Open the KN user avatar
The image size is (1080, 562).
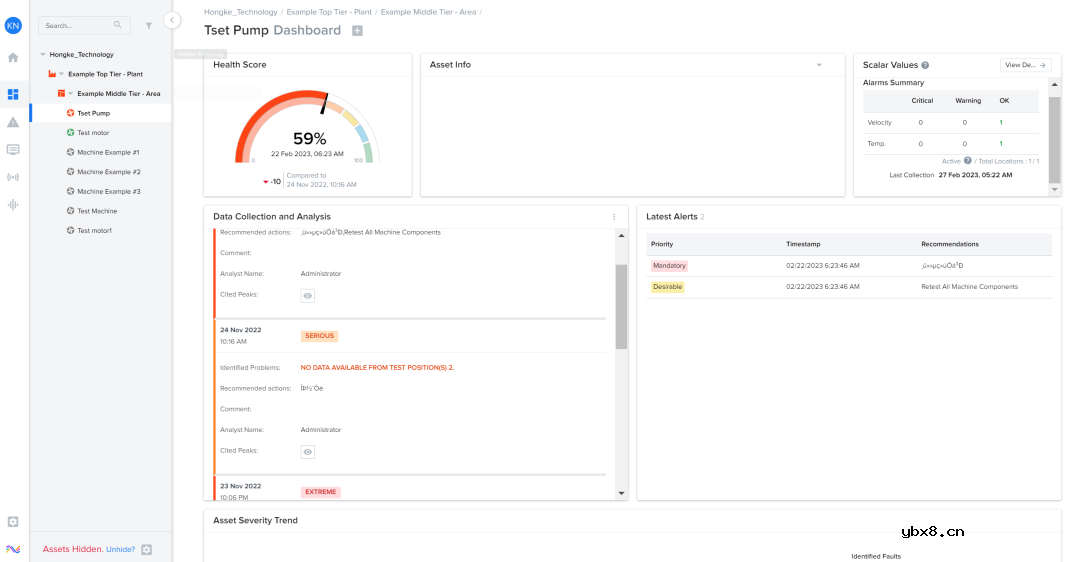[x=13, y=26]
